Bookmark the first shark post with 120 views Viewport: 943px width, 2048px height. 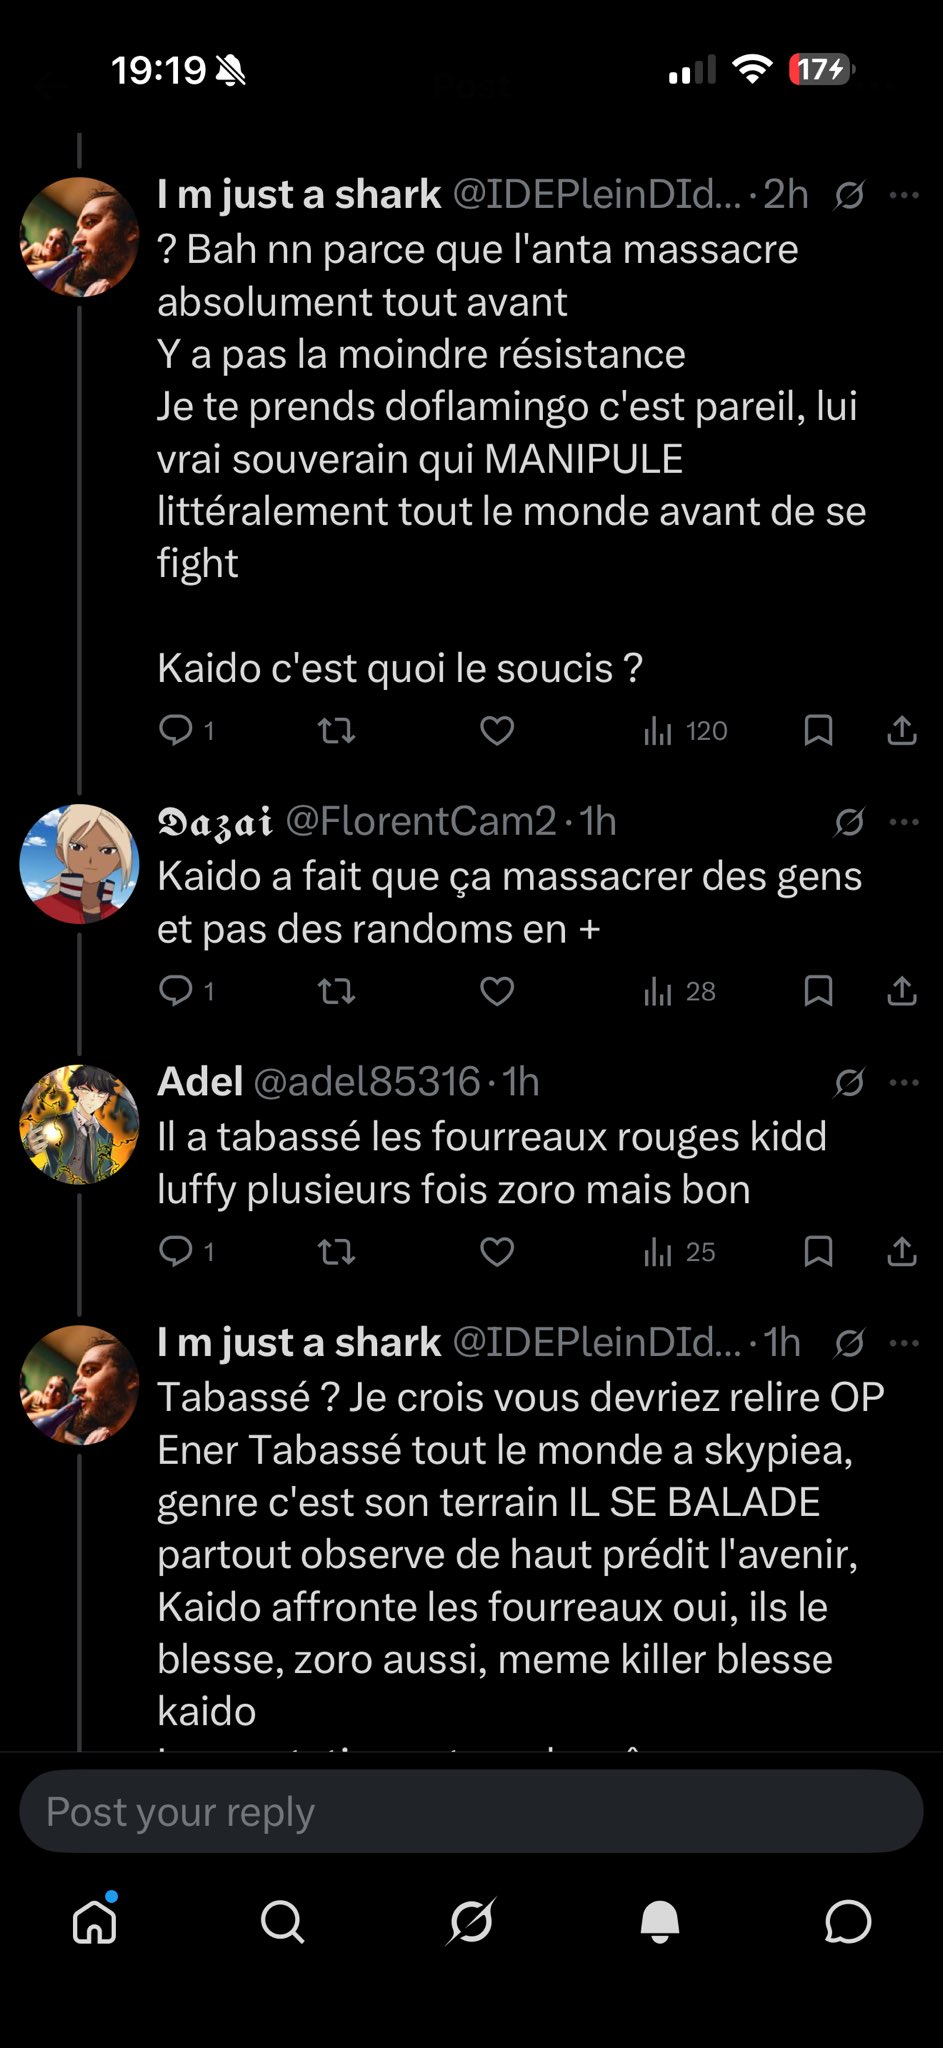[x=818, y=731]
